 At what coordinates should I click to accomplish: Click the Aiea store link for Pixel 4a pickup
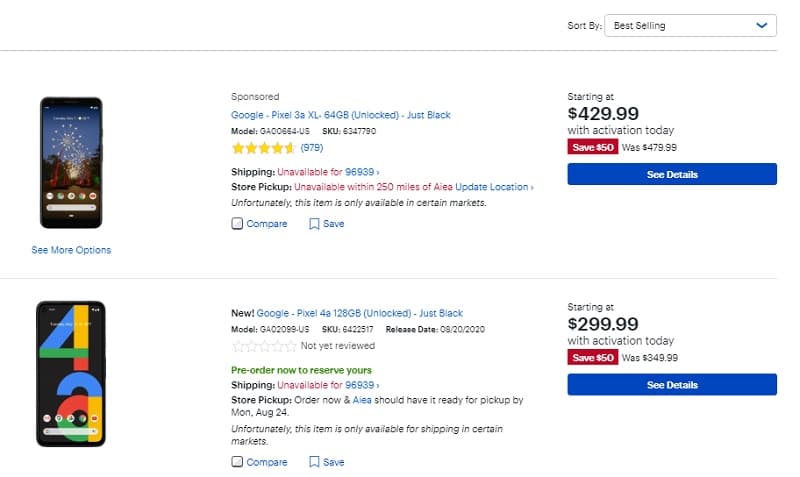coord(362,400)
